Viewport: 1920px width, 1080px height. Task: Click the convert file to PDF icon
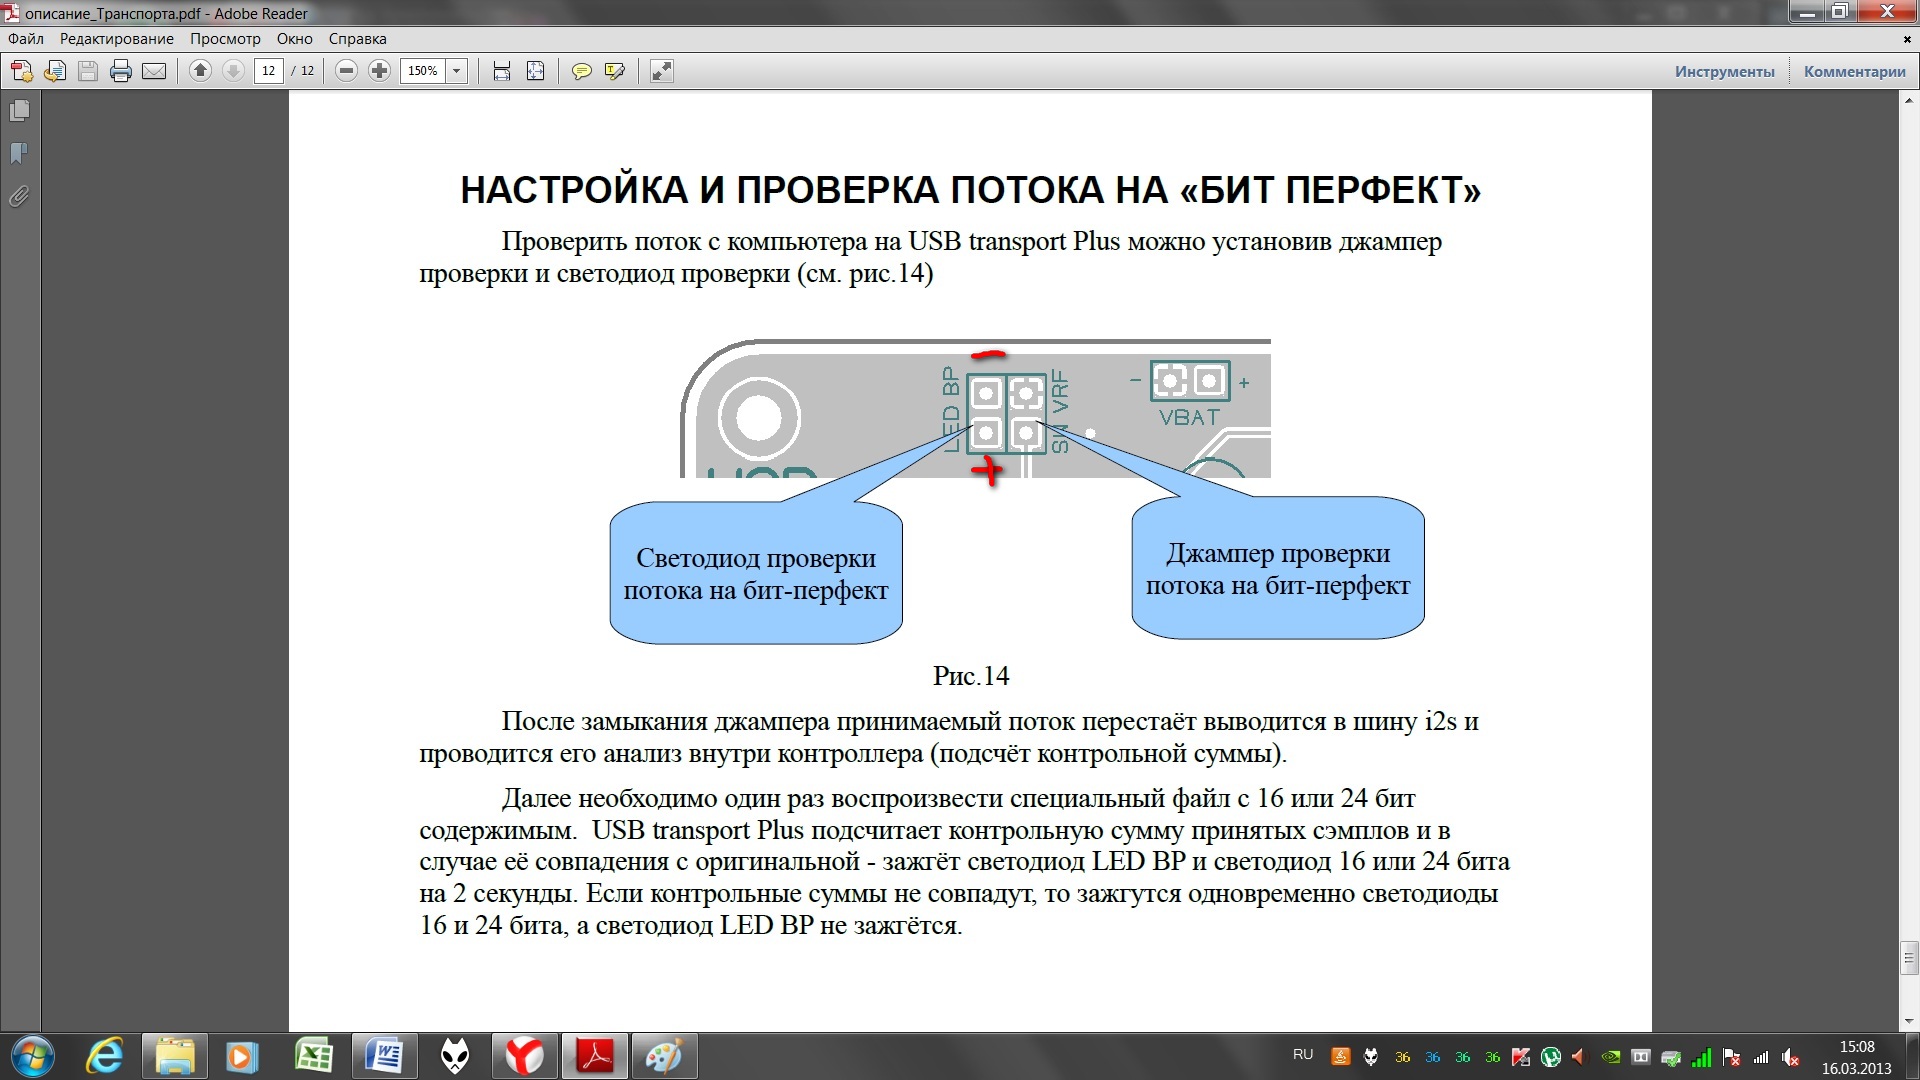point(55,71)
